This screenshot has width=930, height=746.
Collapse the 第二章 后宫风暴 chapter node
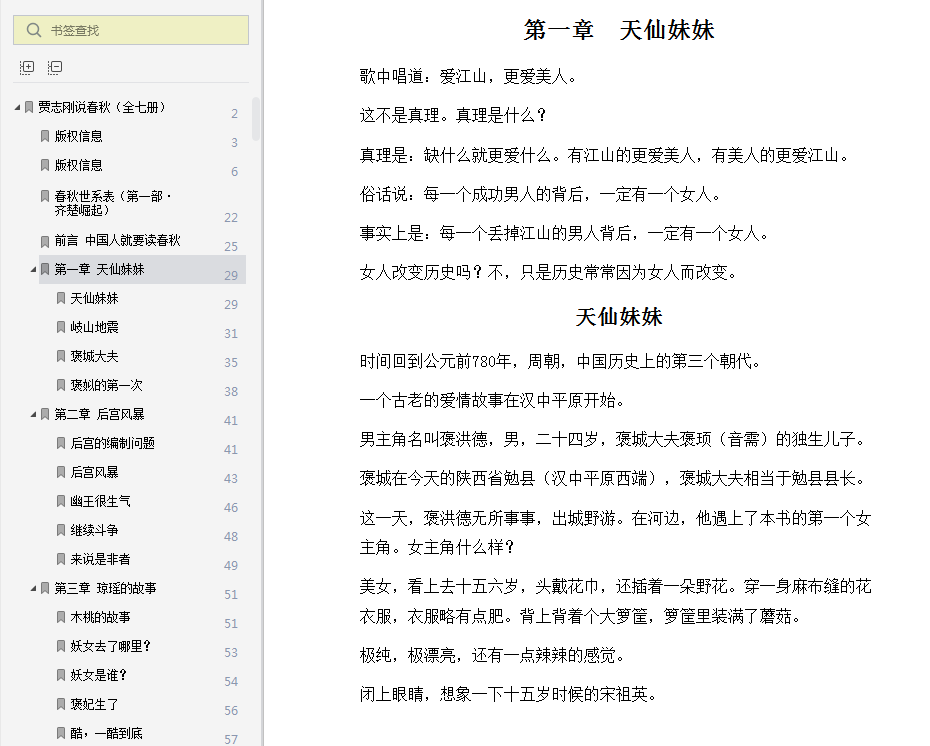(33, 415)
